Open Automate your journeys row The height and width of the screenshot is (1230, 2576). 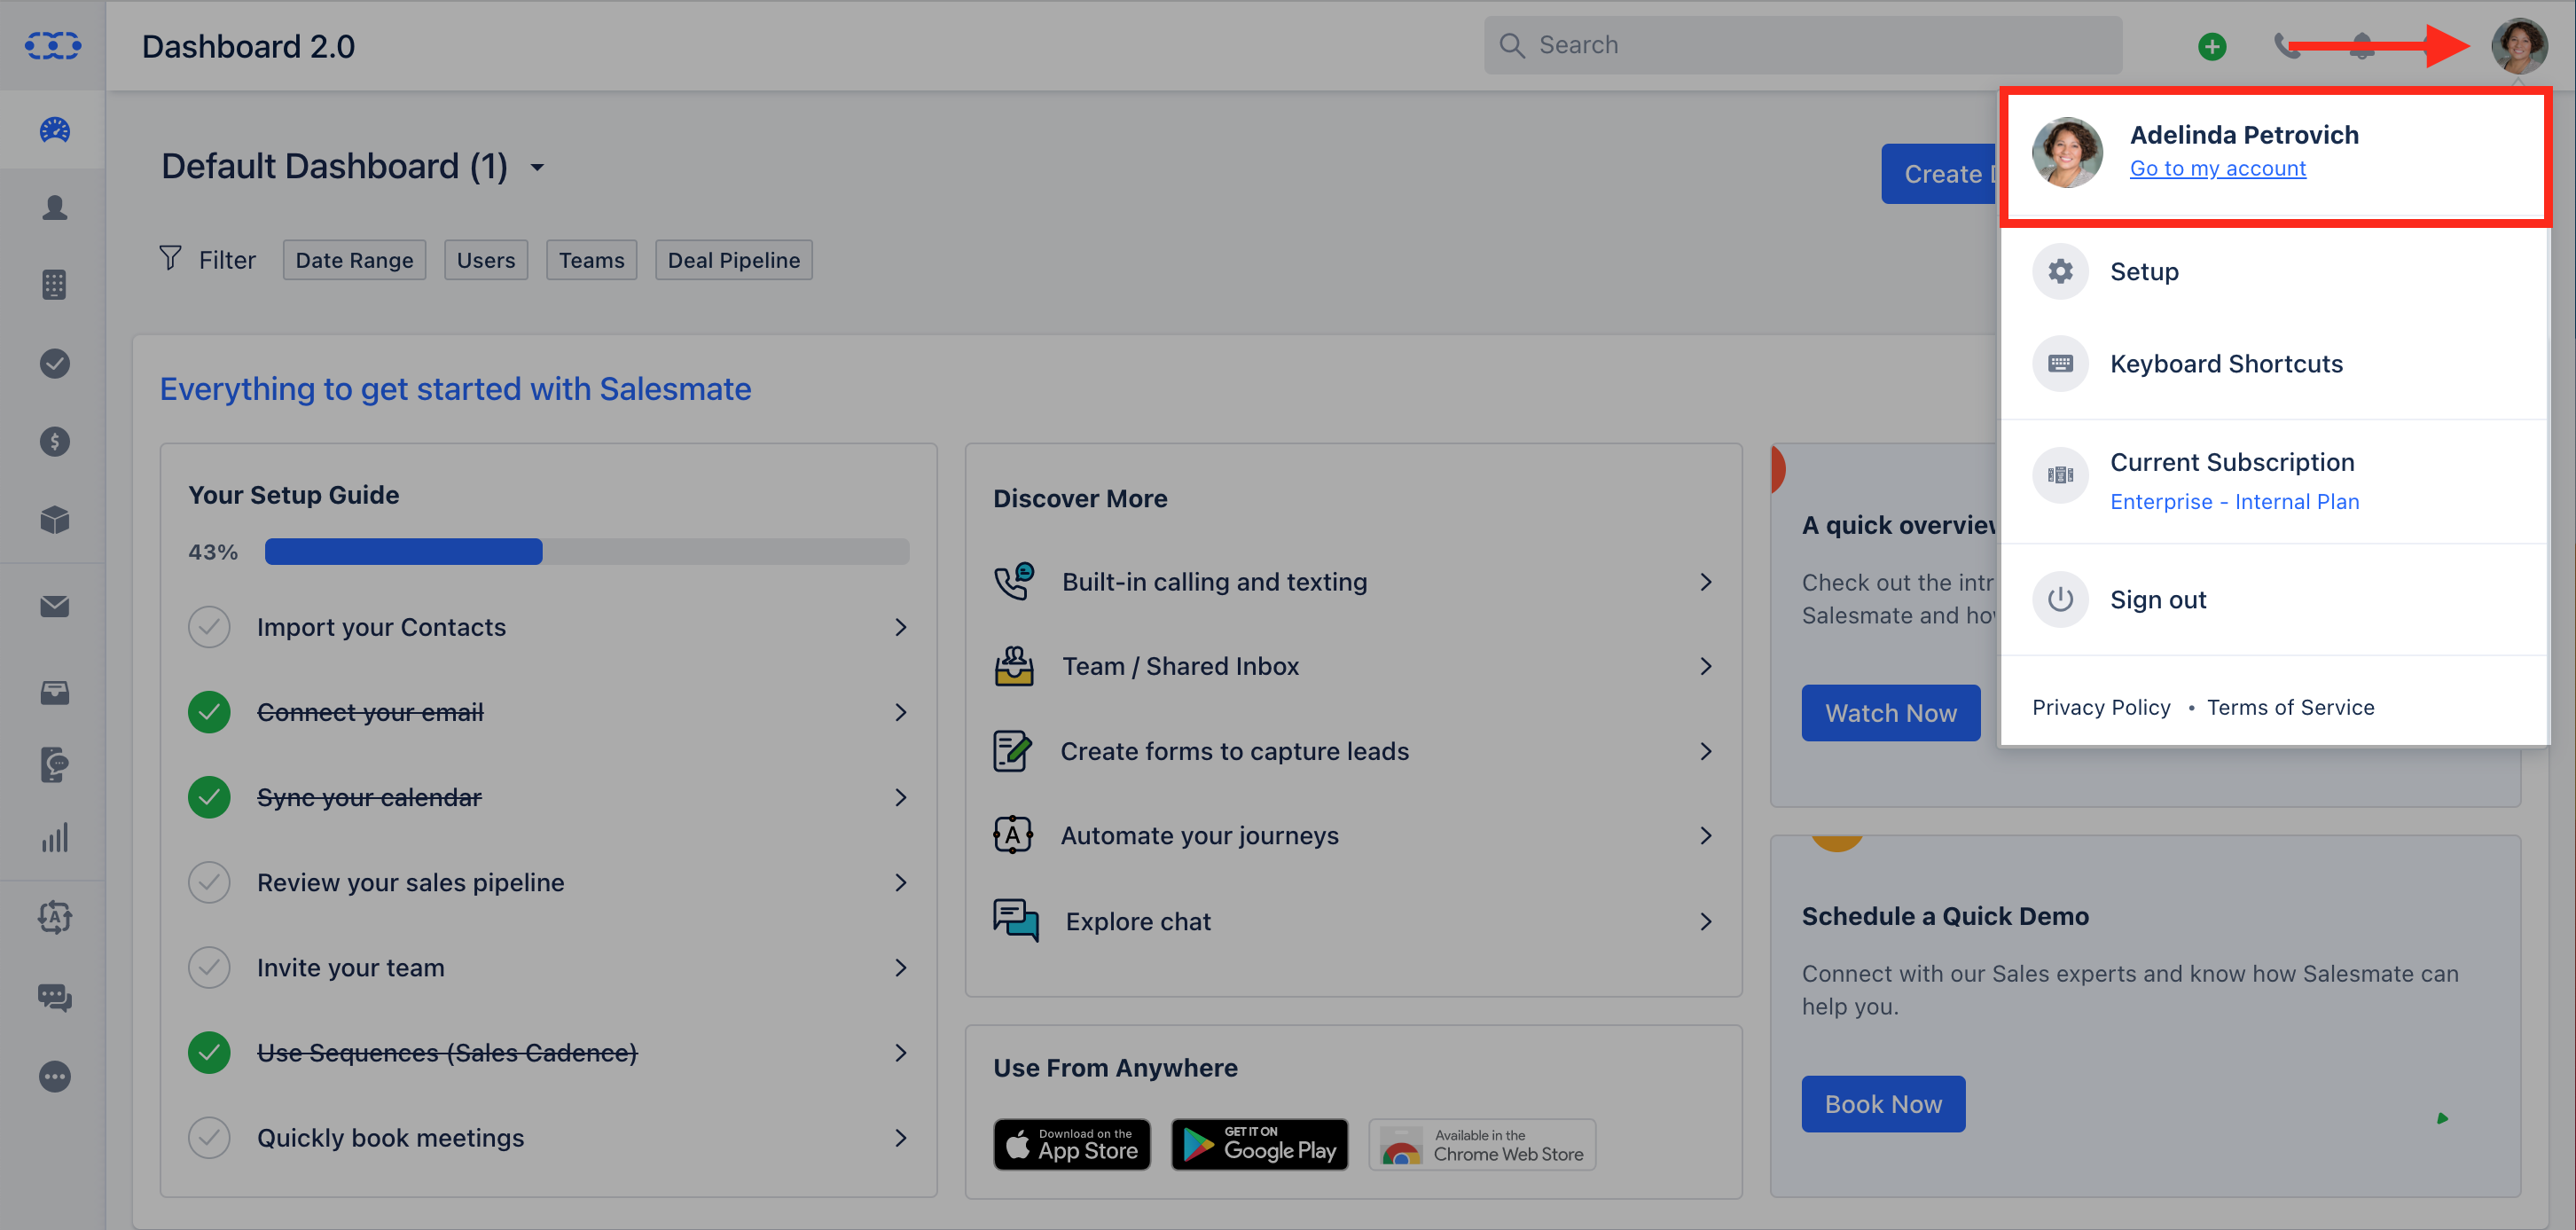(x=1353, y=836)
